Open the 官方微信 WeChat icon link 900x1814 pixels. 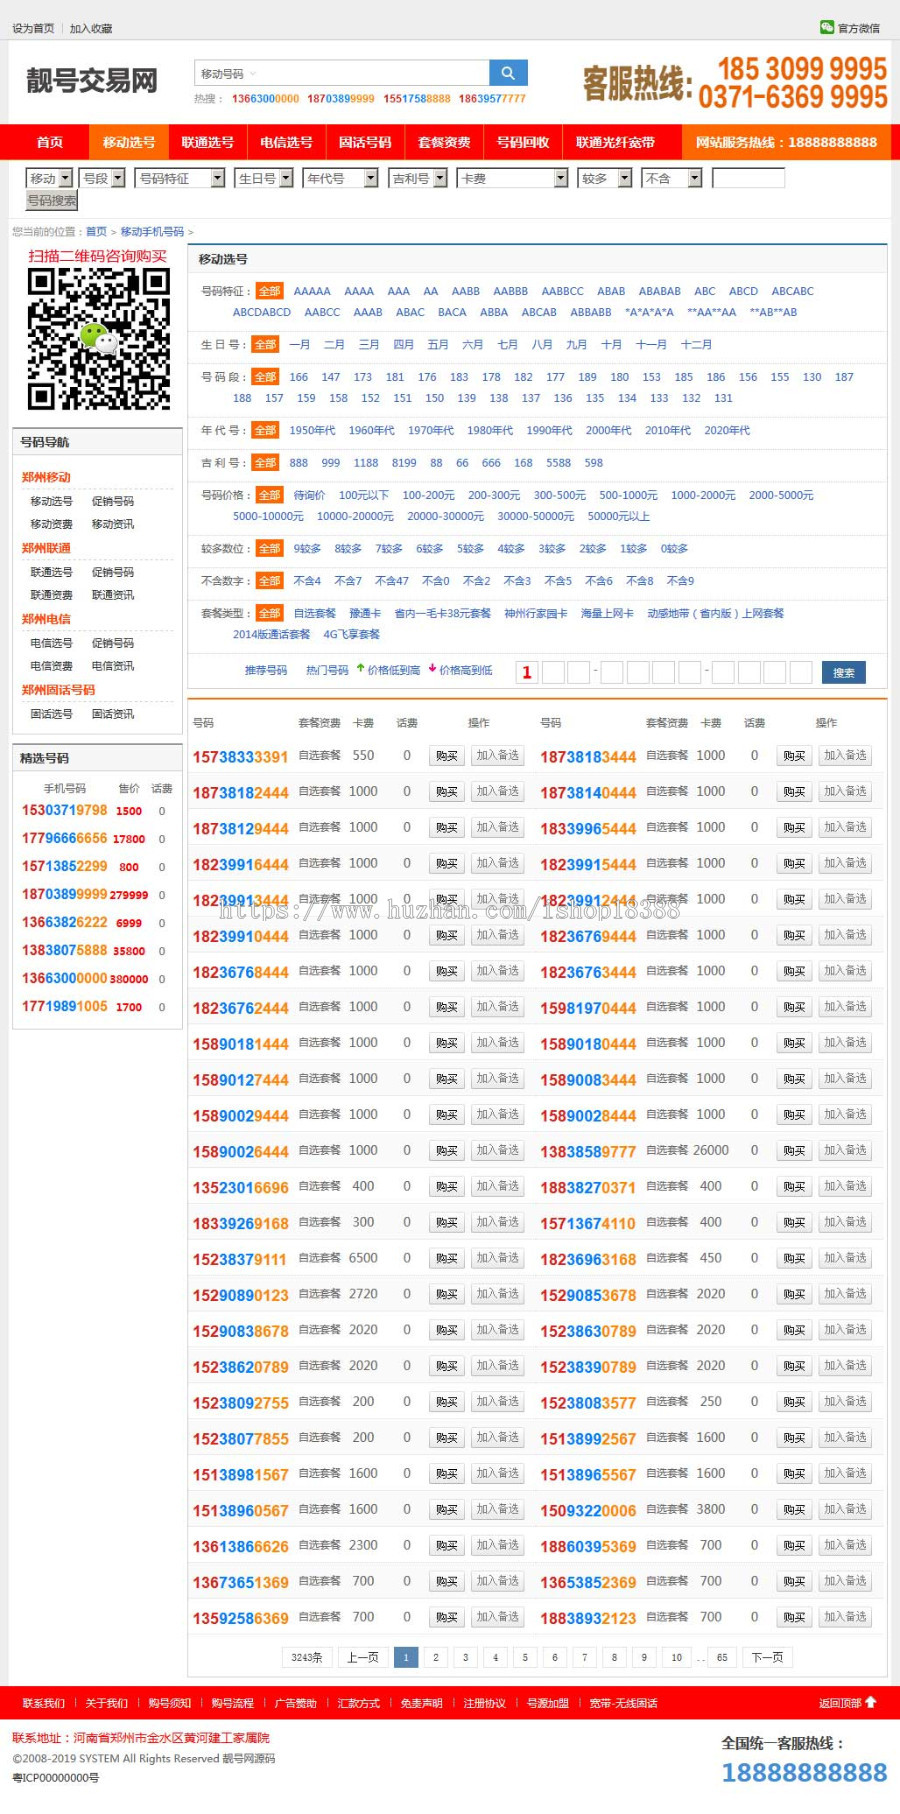pyautogui.click(x=850, y=28)
